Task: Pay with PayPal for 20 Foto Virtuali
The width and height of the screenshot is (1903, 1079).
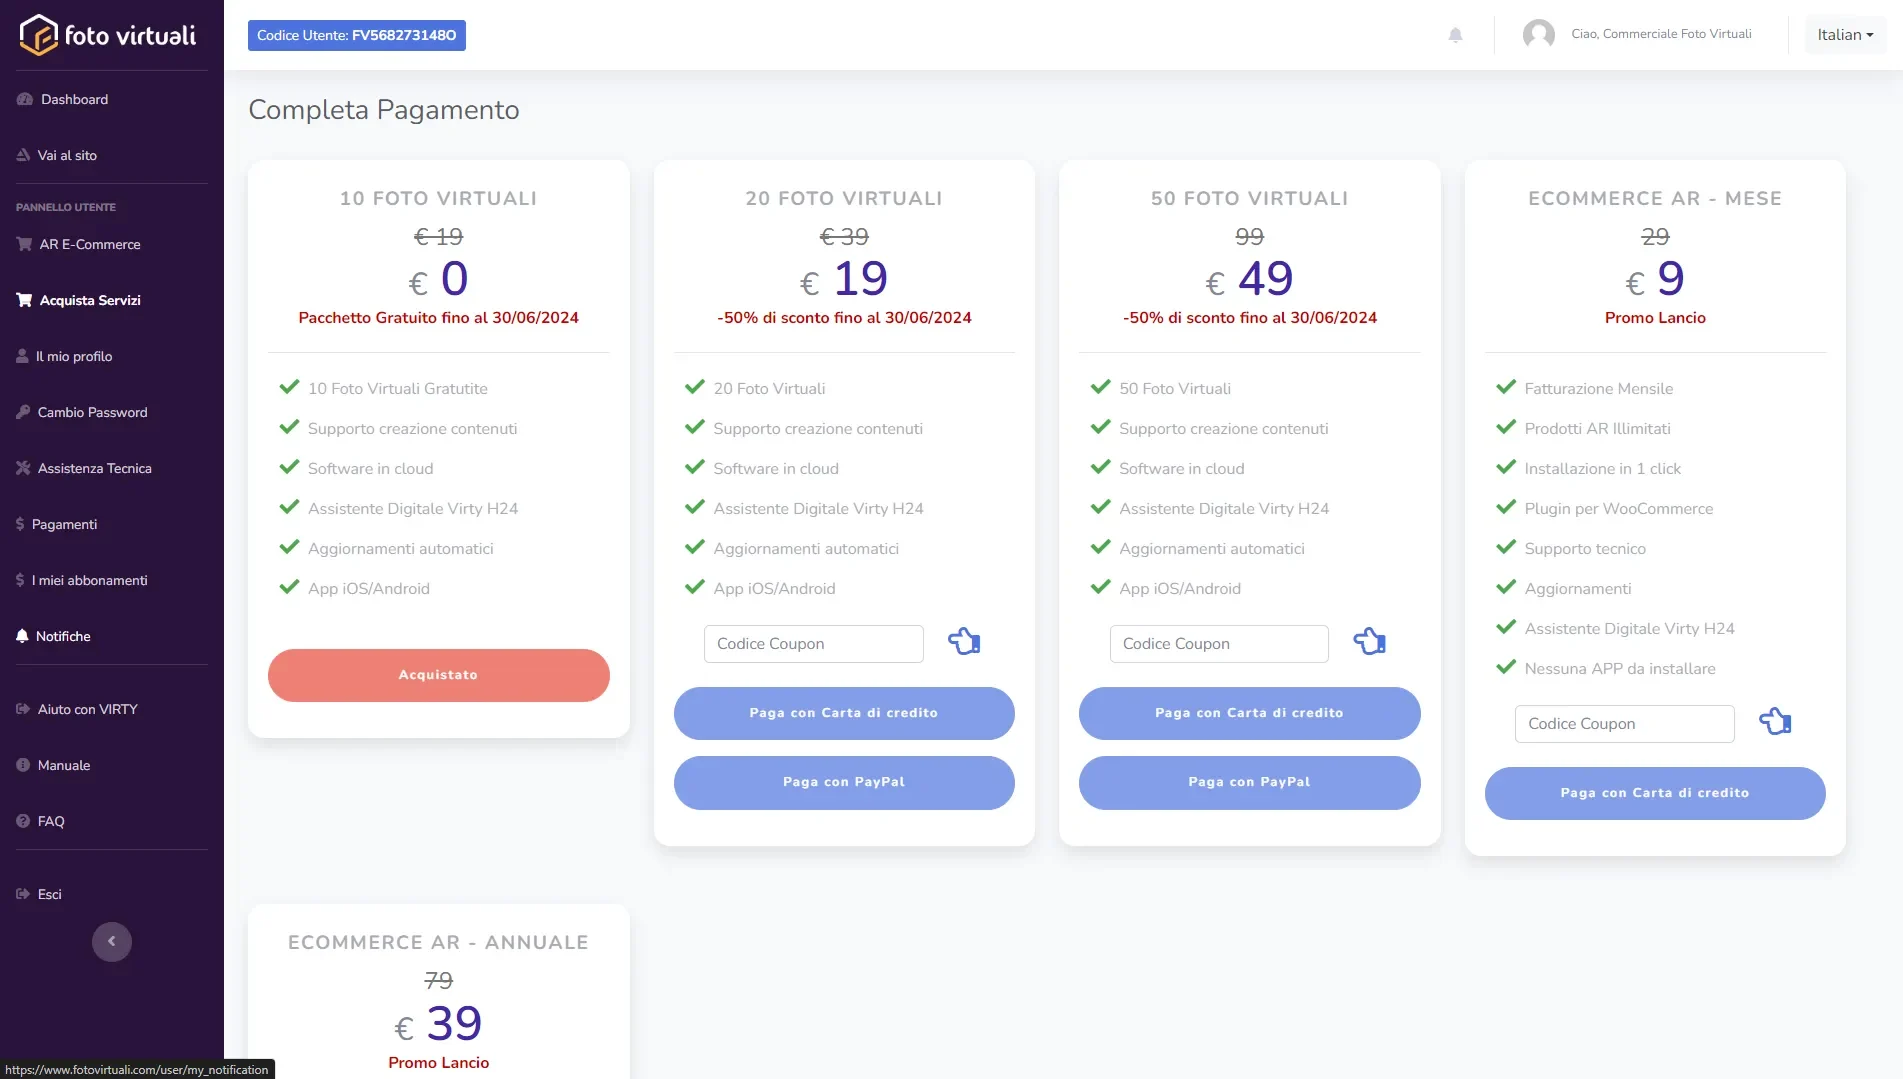Action: click(844, 782)
